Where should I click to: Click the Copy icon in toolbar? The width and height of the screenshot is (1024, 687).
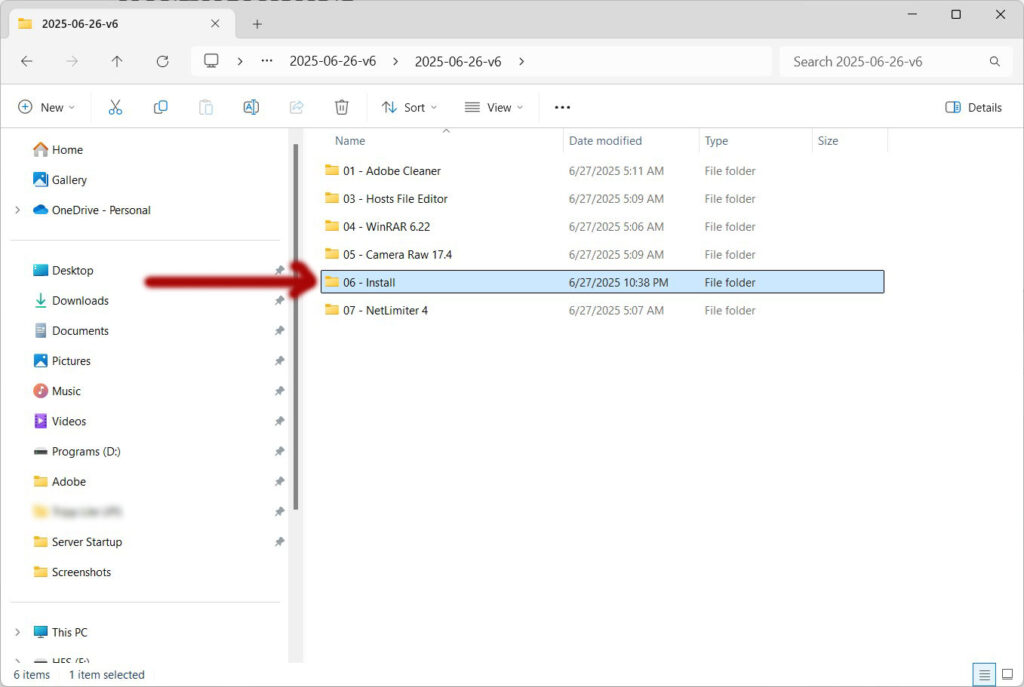[160, 107]
